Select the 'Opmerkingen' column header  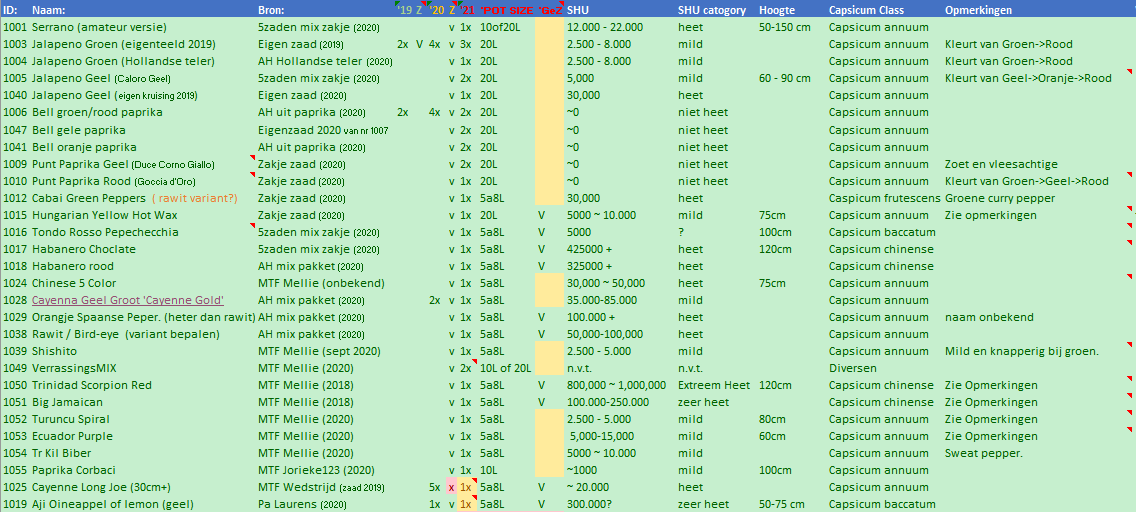(978, 10)
